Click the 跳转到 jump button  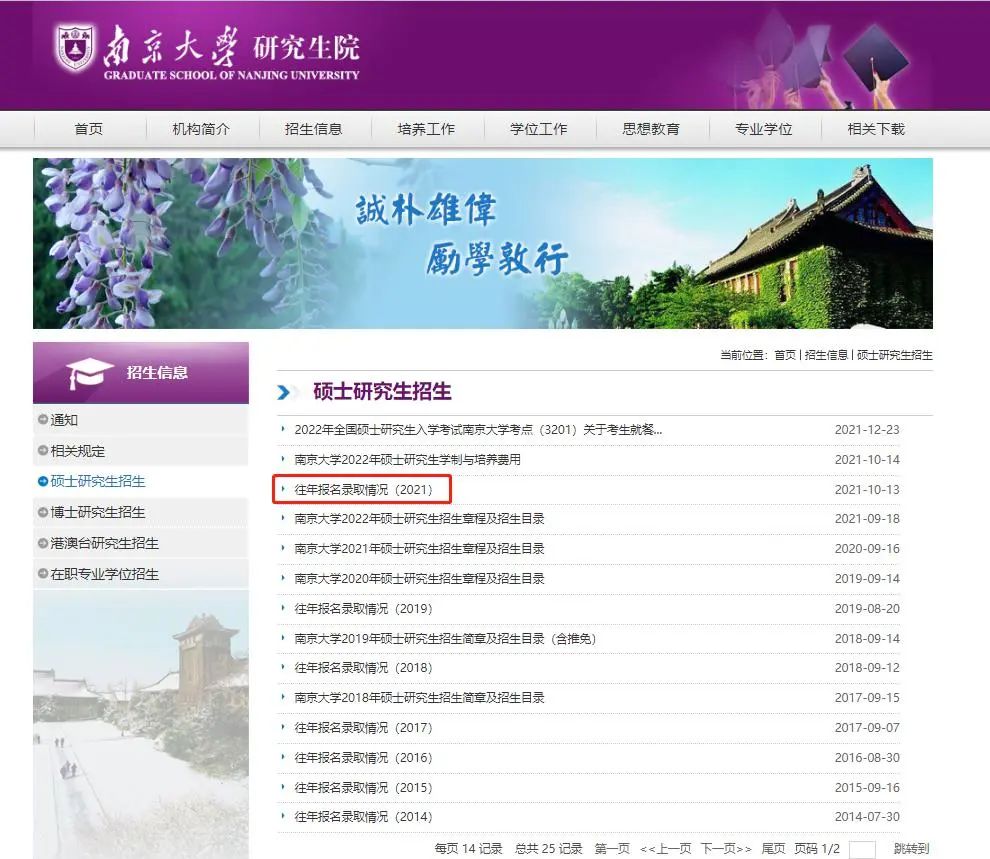point(912,849)
